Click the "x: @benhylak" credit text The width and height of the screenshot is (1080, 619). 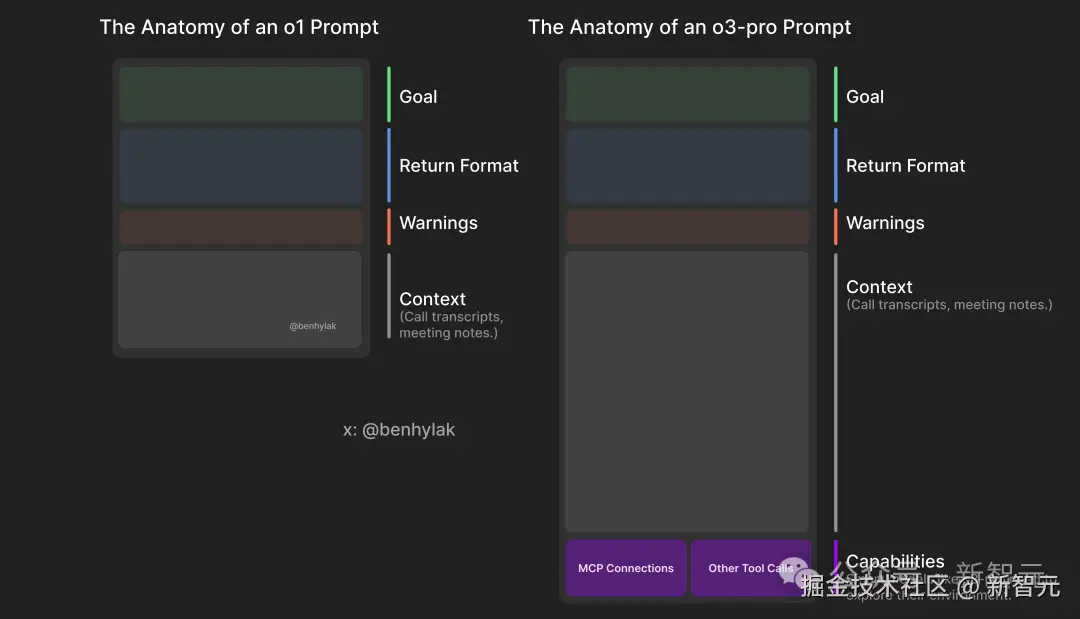coord(399,430)
